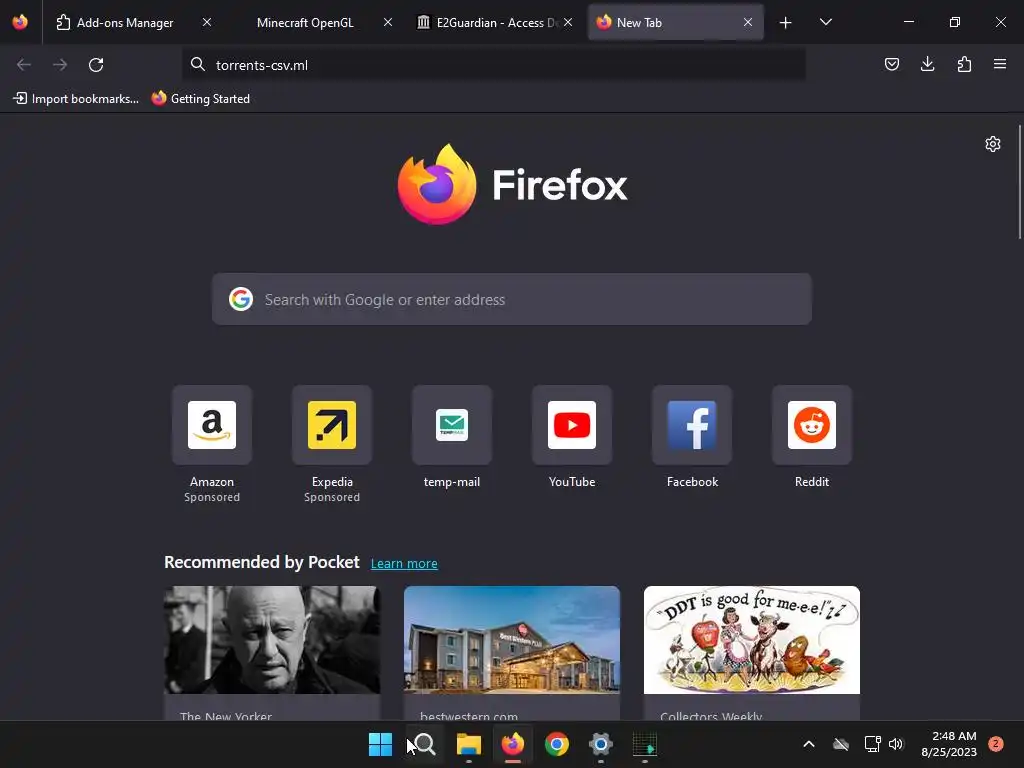
Task: Click the Firefox View icon in tab bar
Action: 20,22
